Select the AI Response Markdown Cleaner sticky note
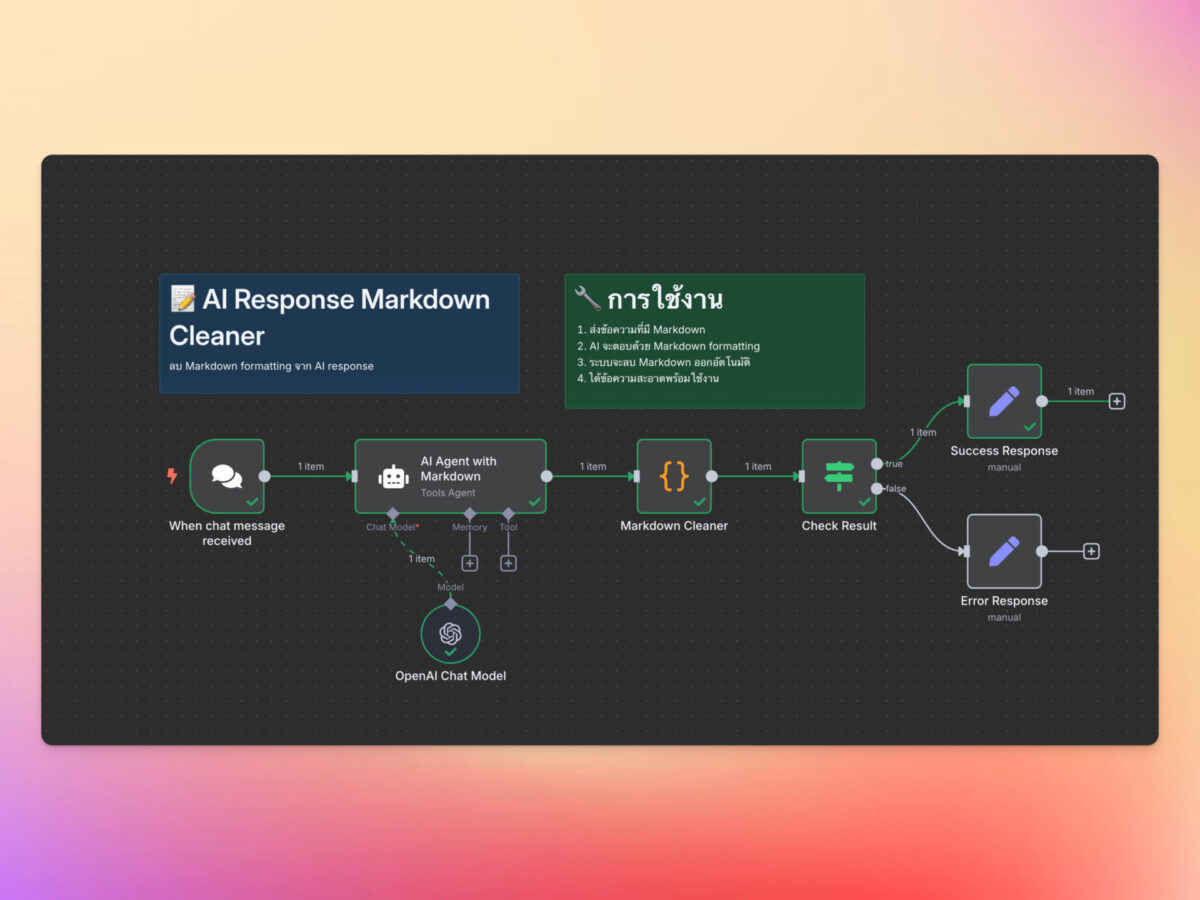The height and width of the screenshot is (900, 1200). point(339,333)
